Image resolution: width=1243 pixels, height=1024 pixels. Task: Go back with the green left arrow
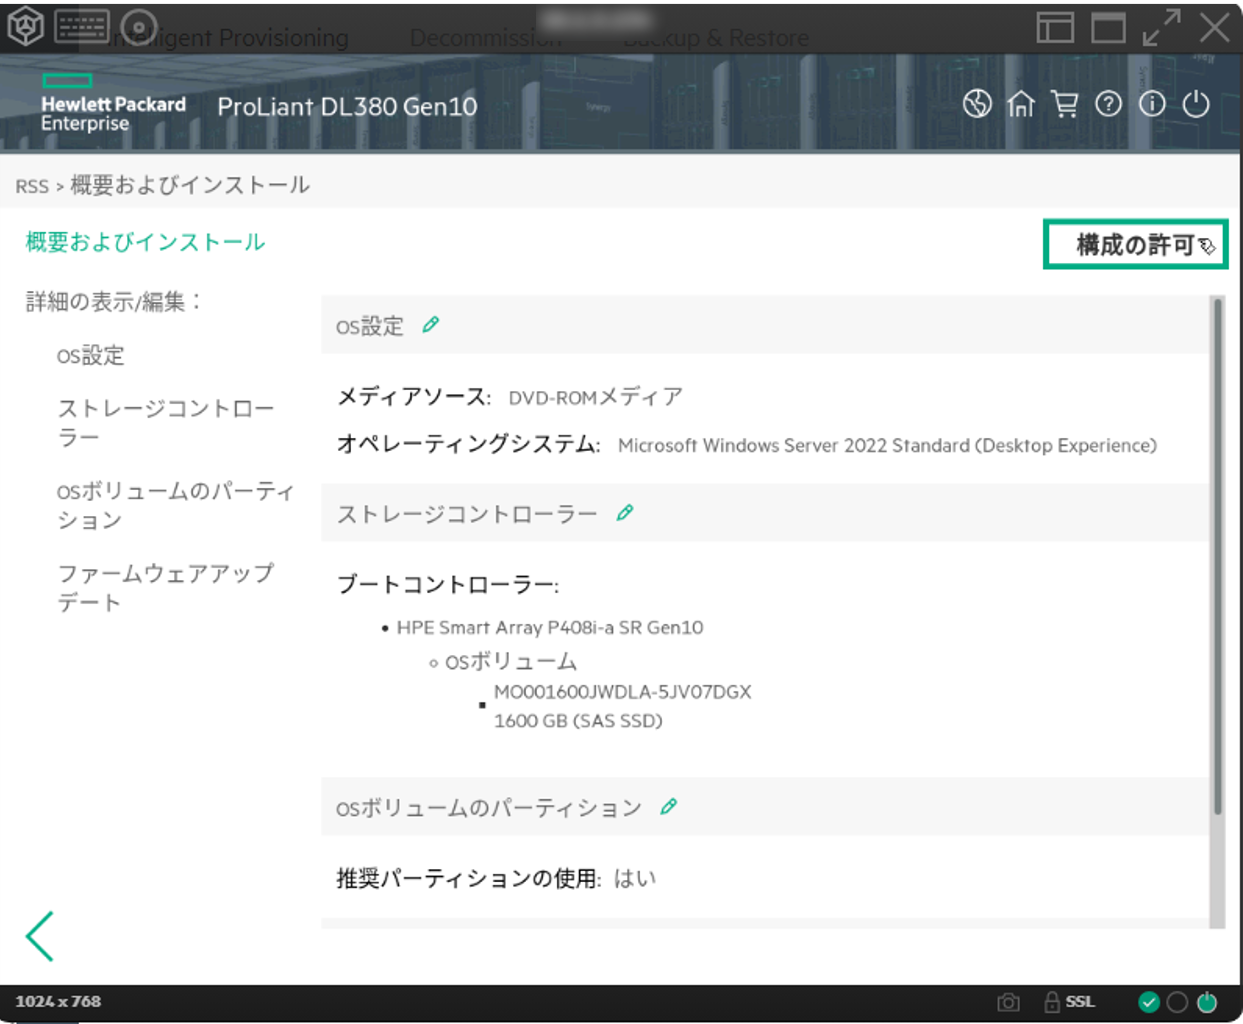(39, 936)
